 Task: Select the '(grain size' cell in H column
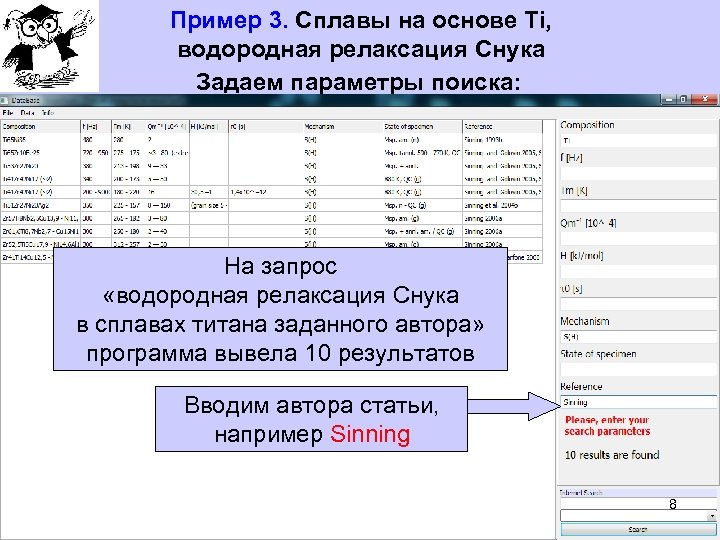coord(209,205)
